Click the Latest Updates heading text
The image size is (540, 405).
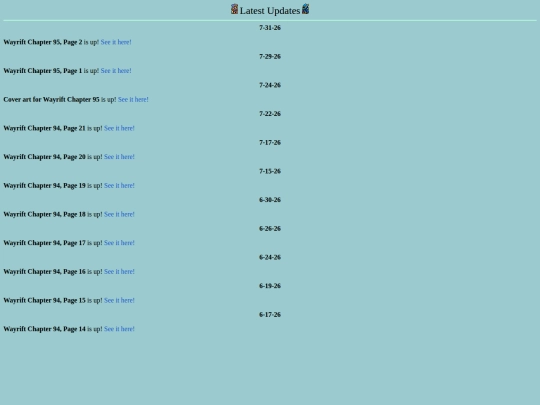270,11
